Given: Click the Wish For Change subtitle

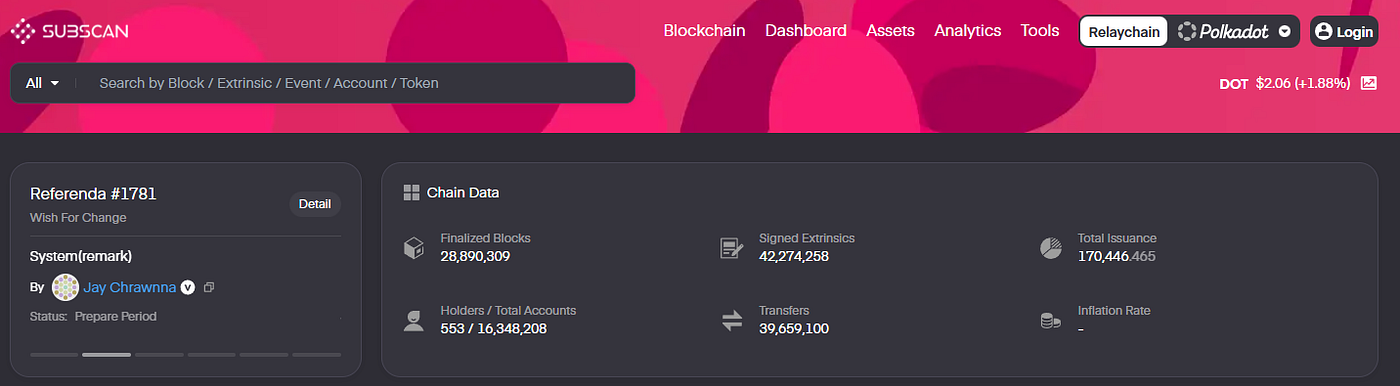Looking at the screenshot, I should click(x=78, y=217).
